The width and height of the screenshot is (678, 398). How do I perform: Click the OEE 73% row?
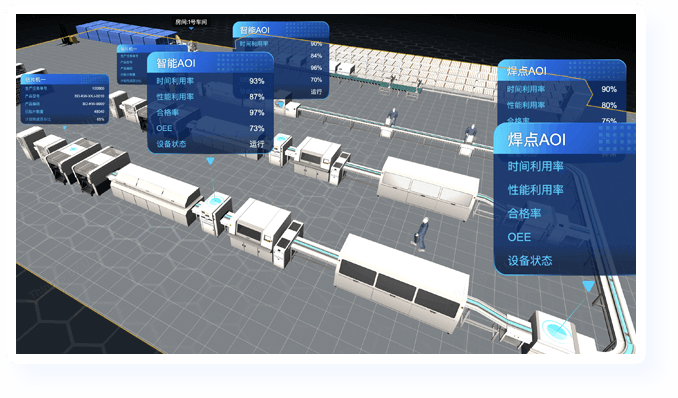pyautogui.click(x=210, y=128)
